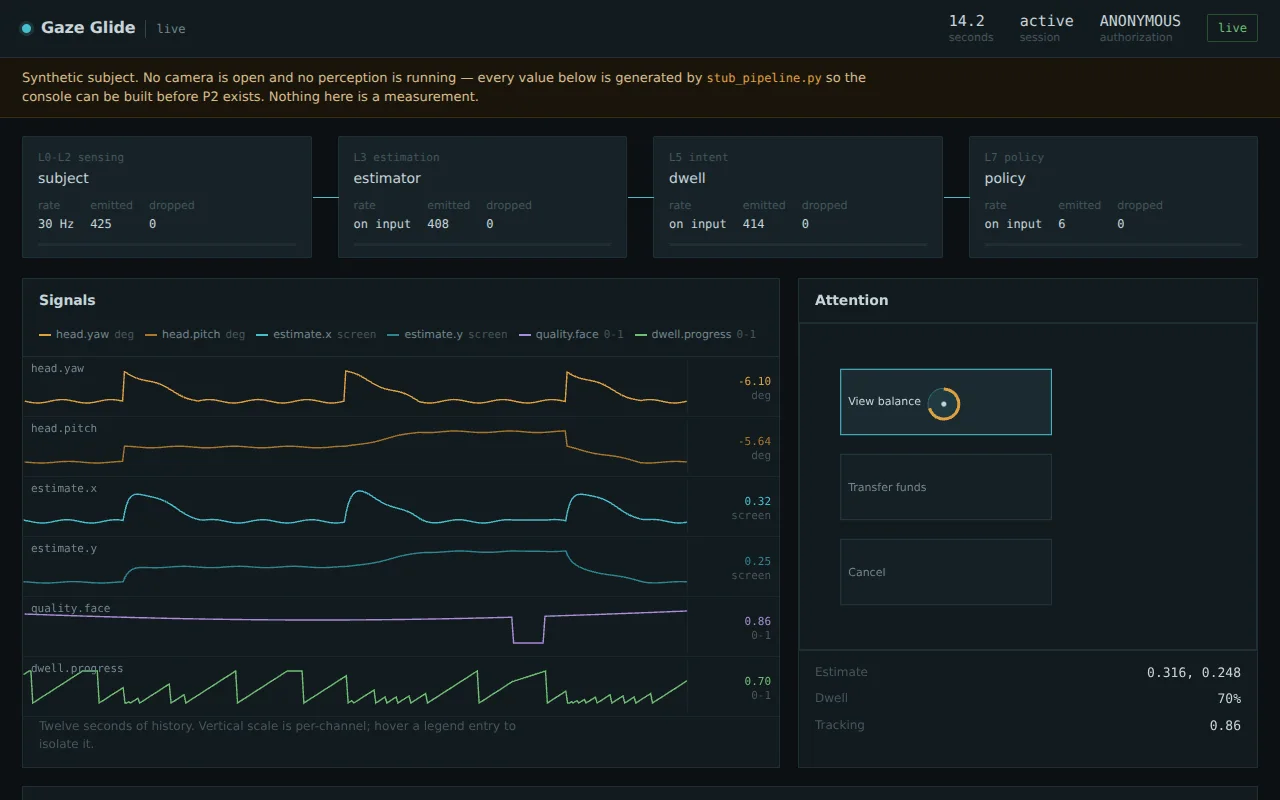Isolate the dwell.progress legend entry
The width and height of the screenshot is (1280, 800).
click(695, 334)
